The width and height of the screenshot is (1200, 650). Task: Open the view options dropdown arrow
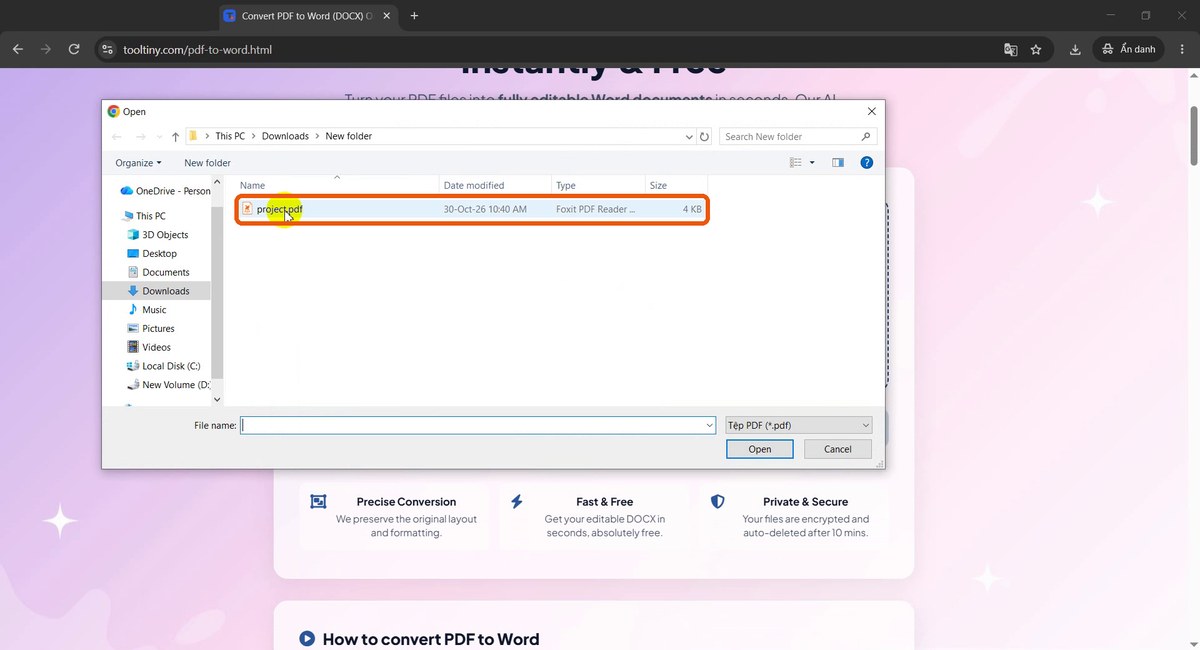click(812, 162)
